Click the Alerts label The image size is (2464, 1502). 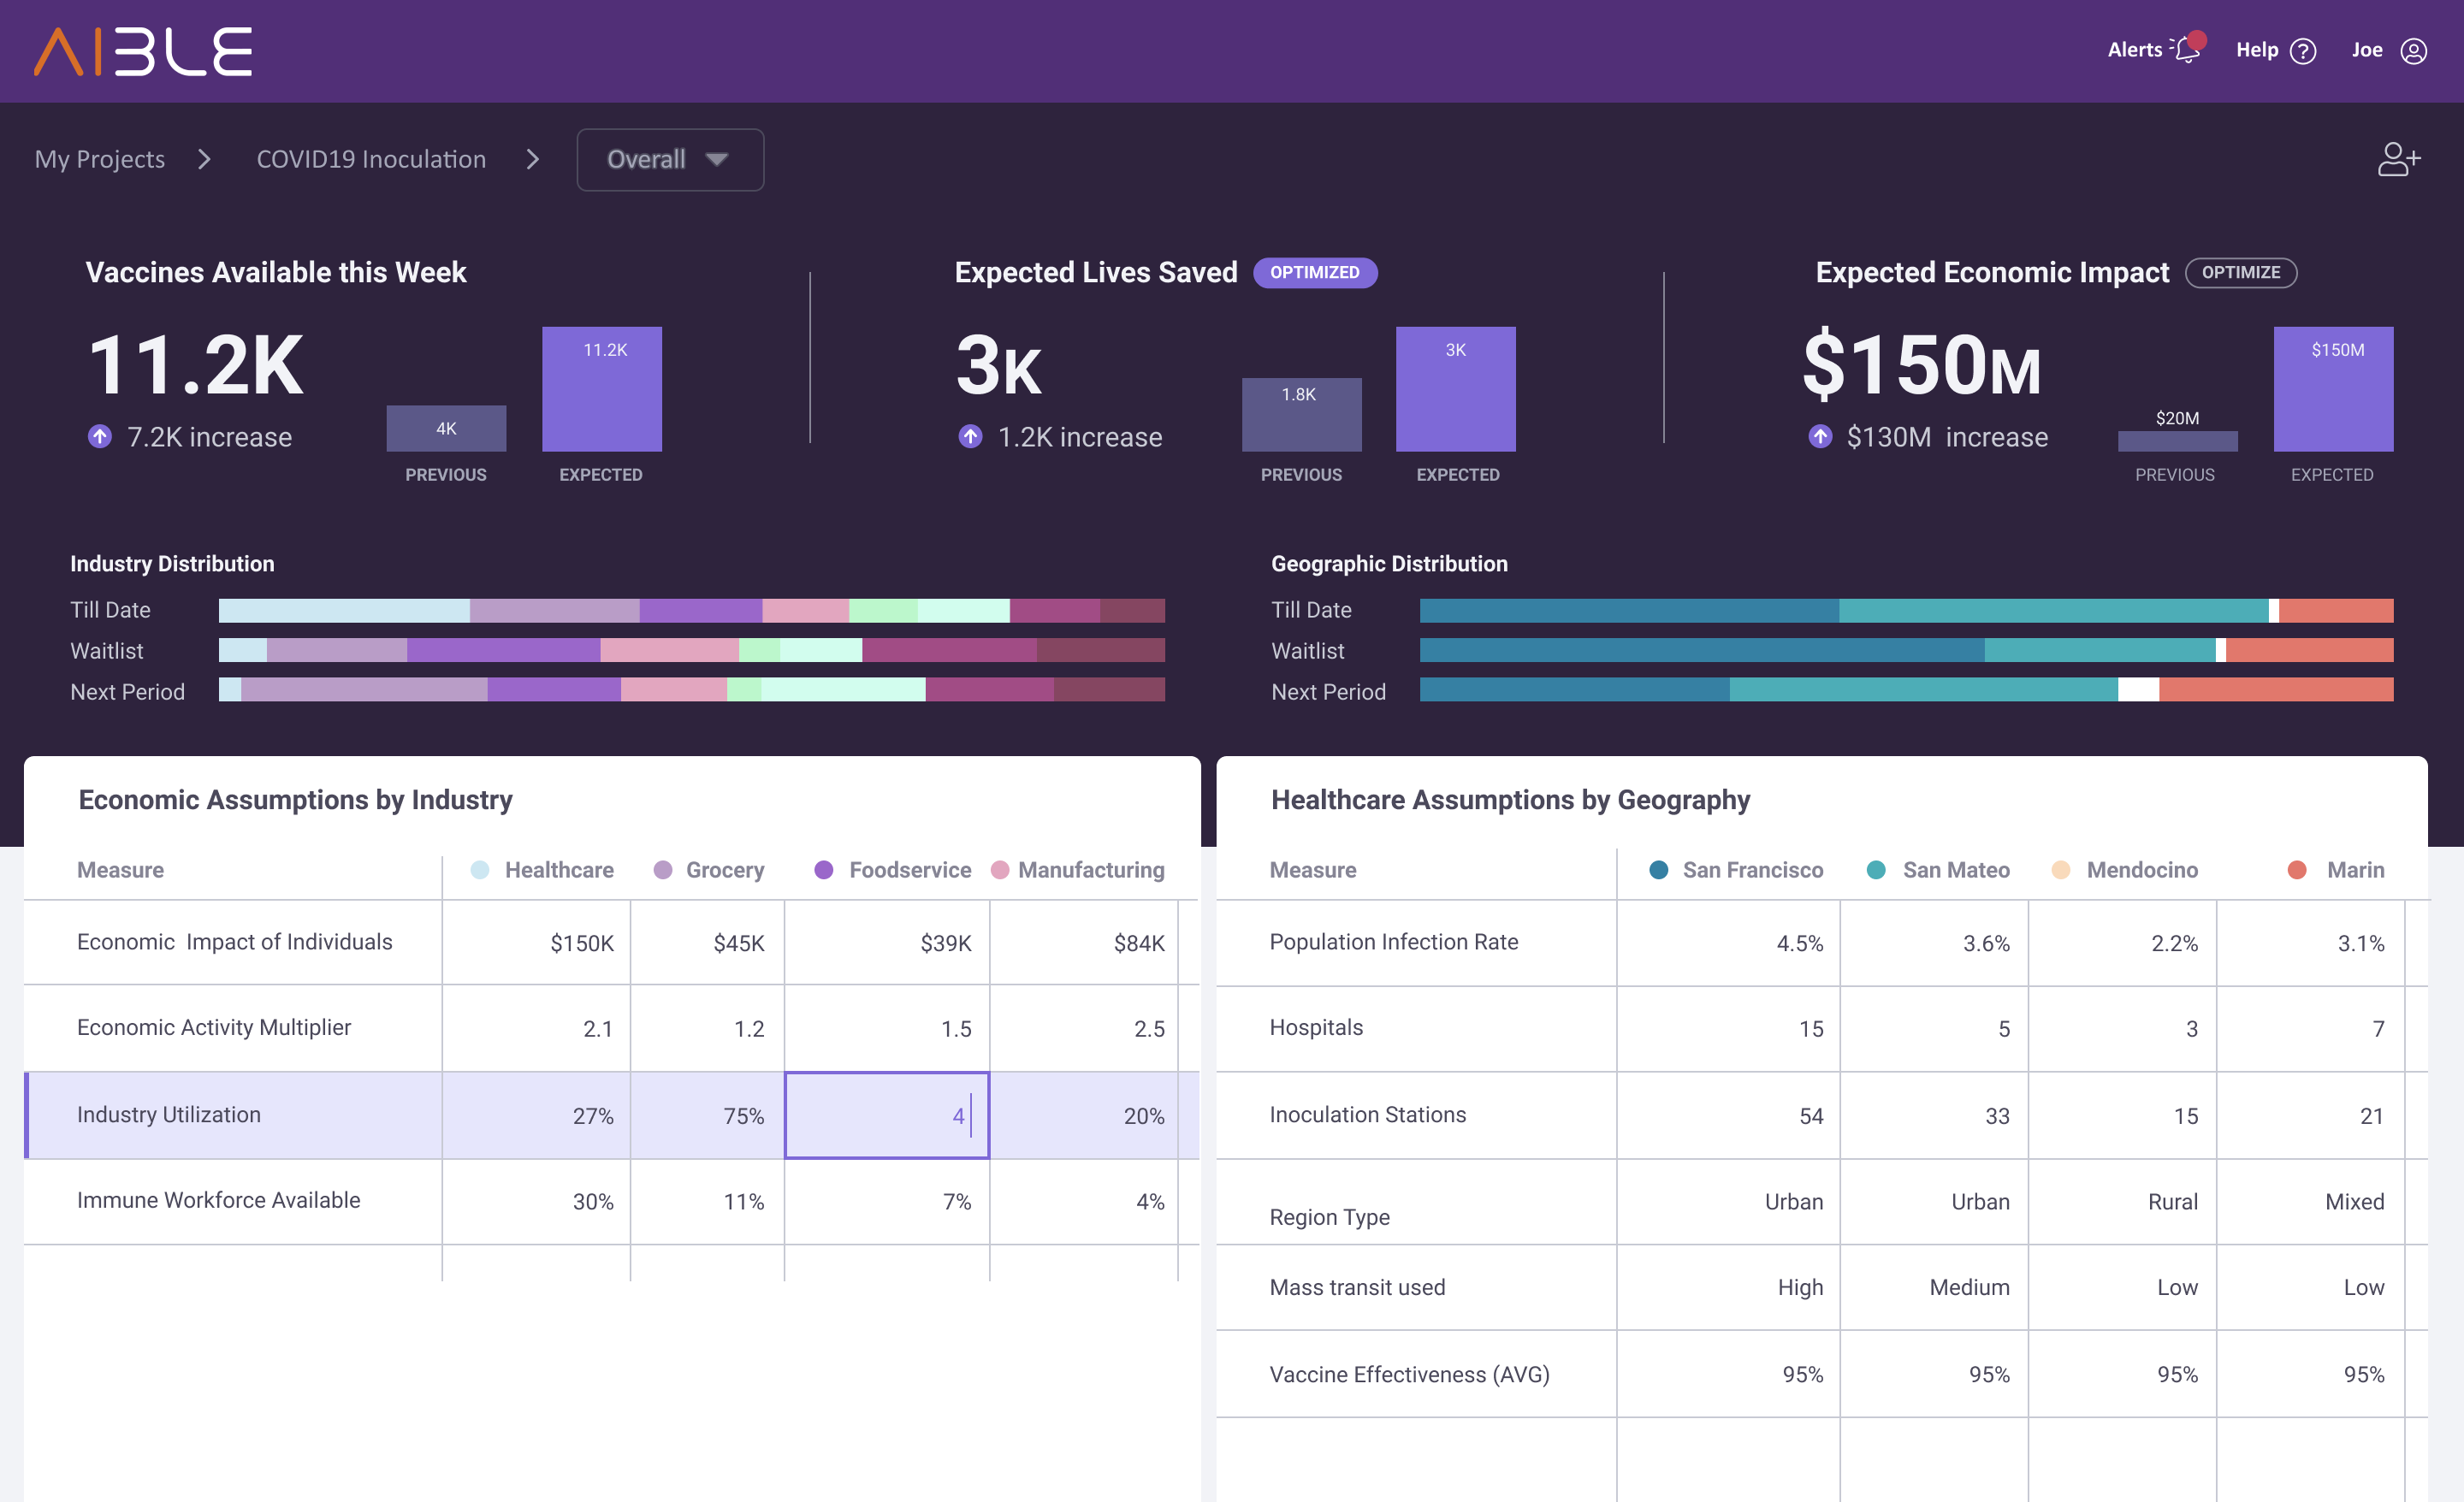tap(2135, 50)
